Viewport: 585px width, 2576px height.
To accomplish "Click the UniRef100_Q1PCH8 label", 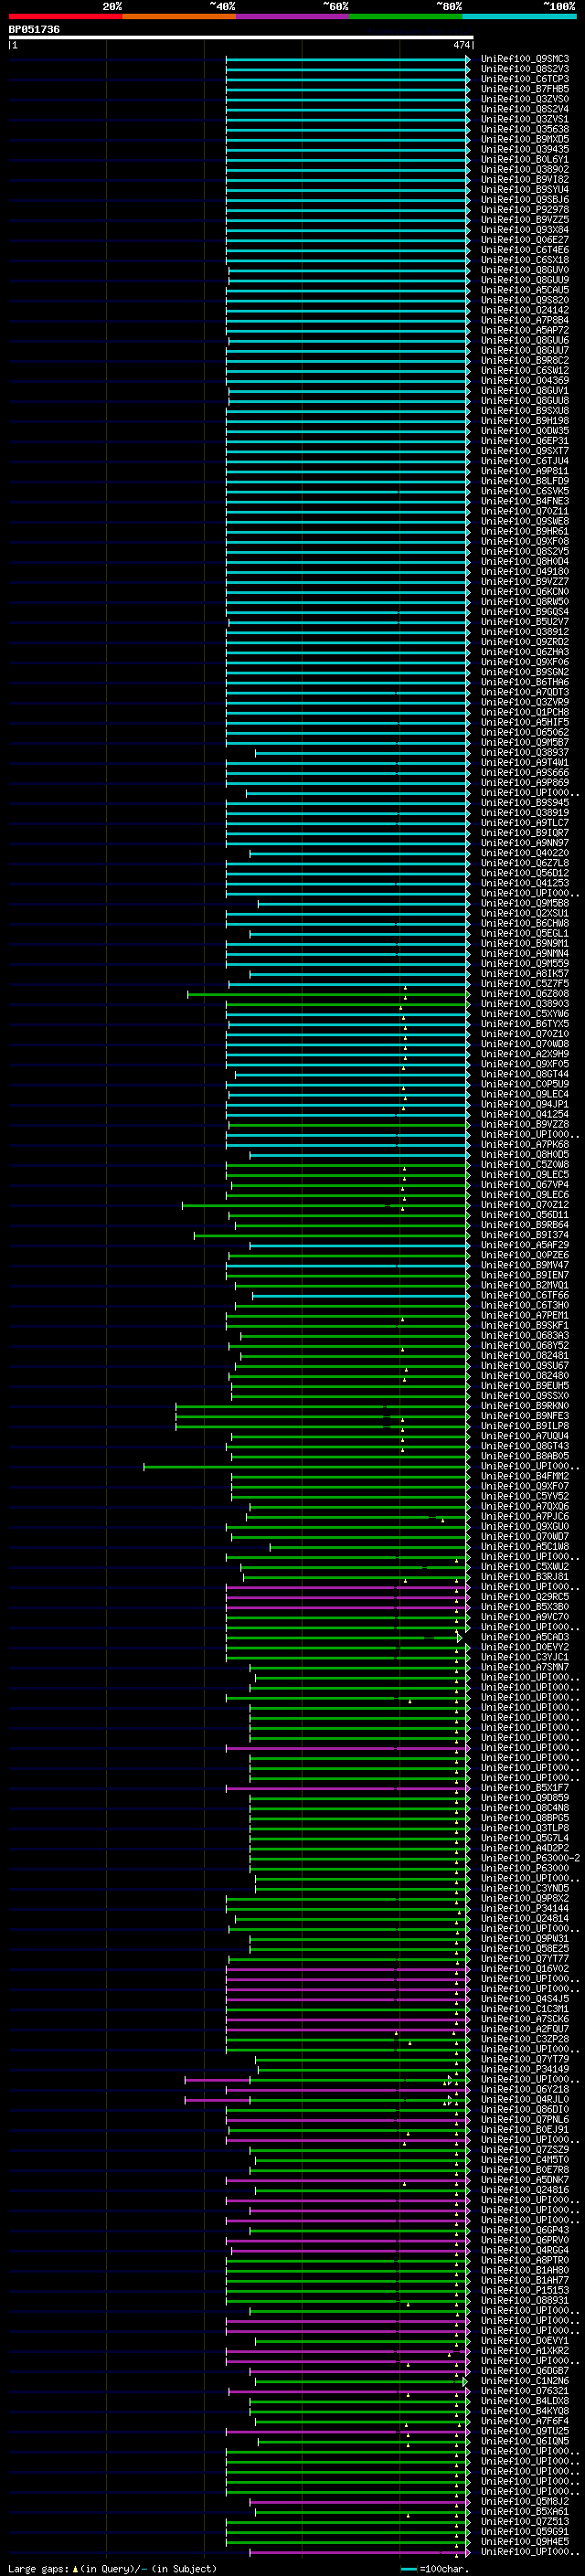I will tap(525, 712).
